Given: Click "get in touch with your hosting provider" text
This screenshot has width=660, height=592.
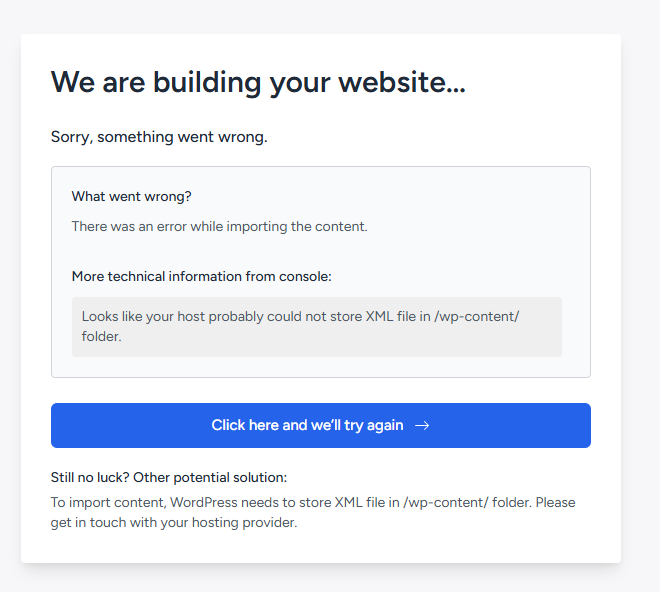Looking at the screenshot, I should [x=174, y=522].
